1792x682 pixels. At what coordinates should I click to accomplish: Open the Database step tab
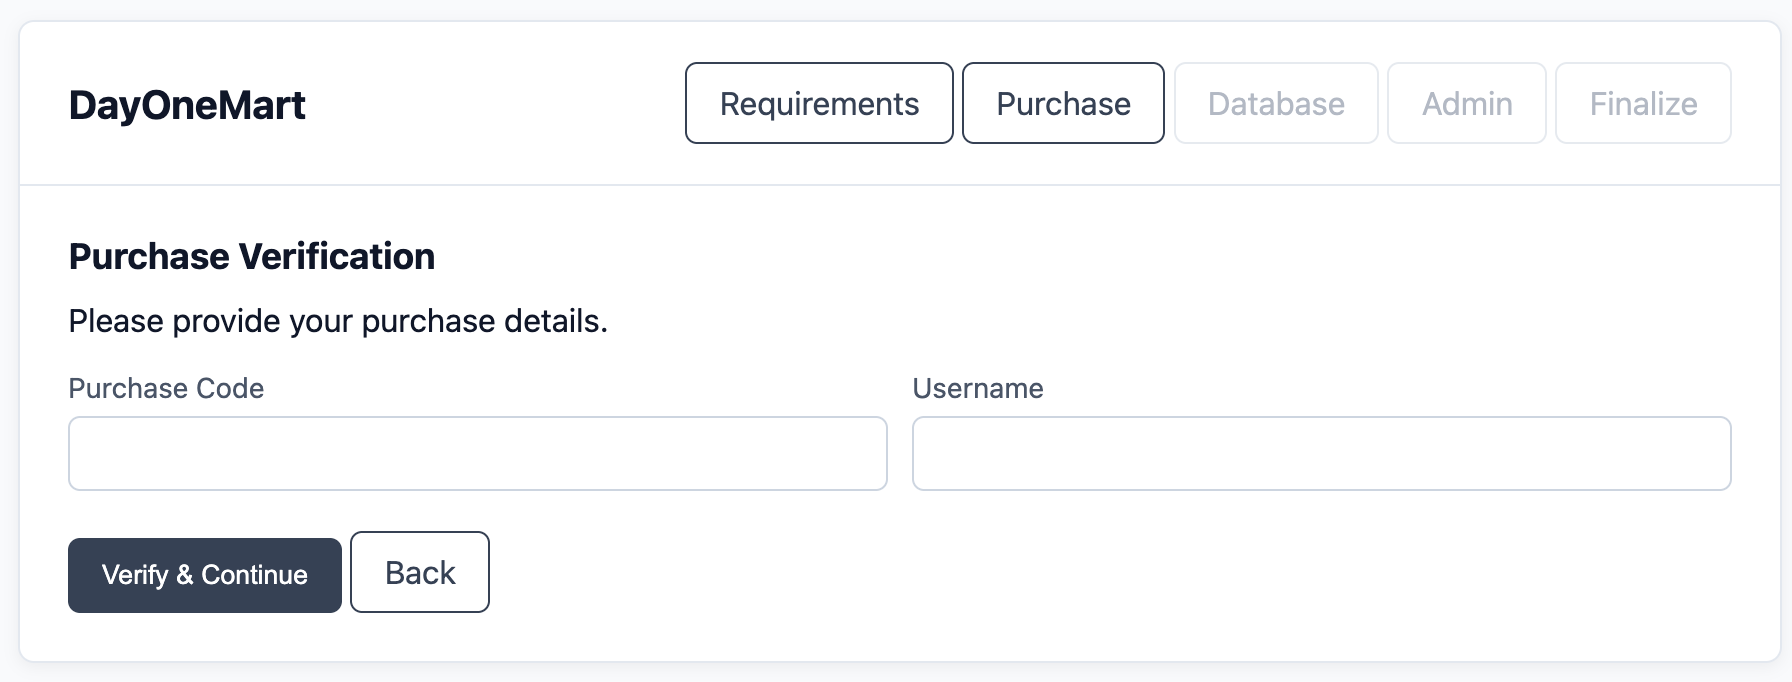(1276, 103)
